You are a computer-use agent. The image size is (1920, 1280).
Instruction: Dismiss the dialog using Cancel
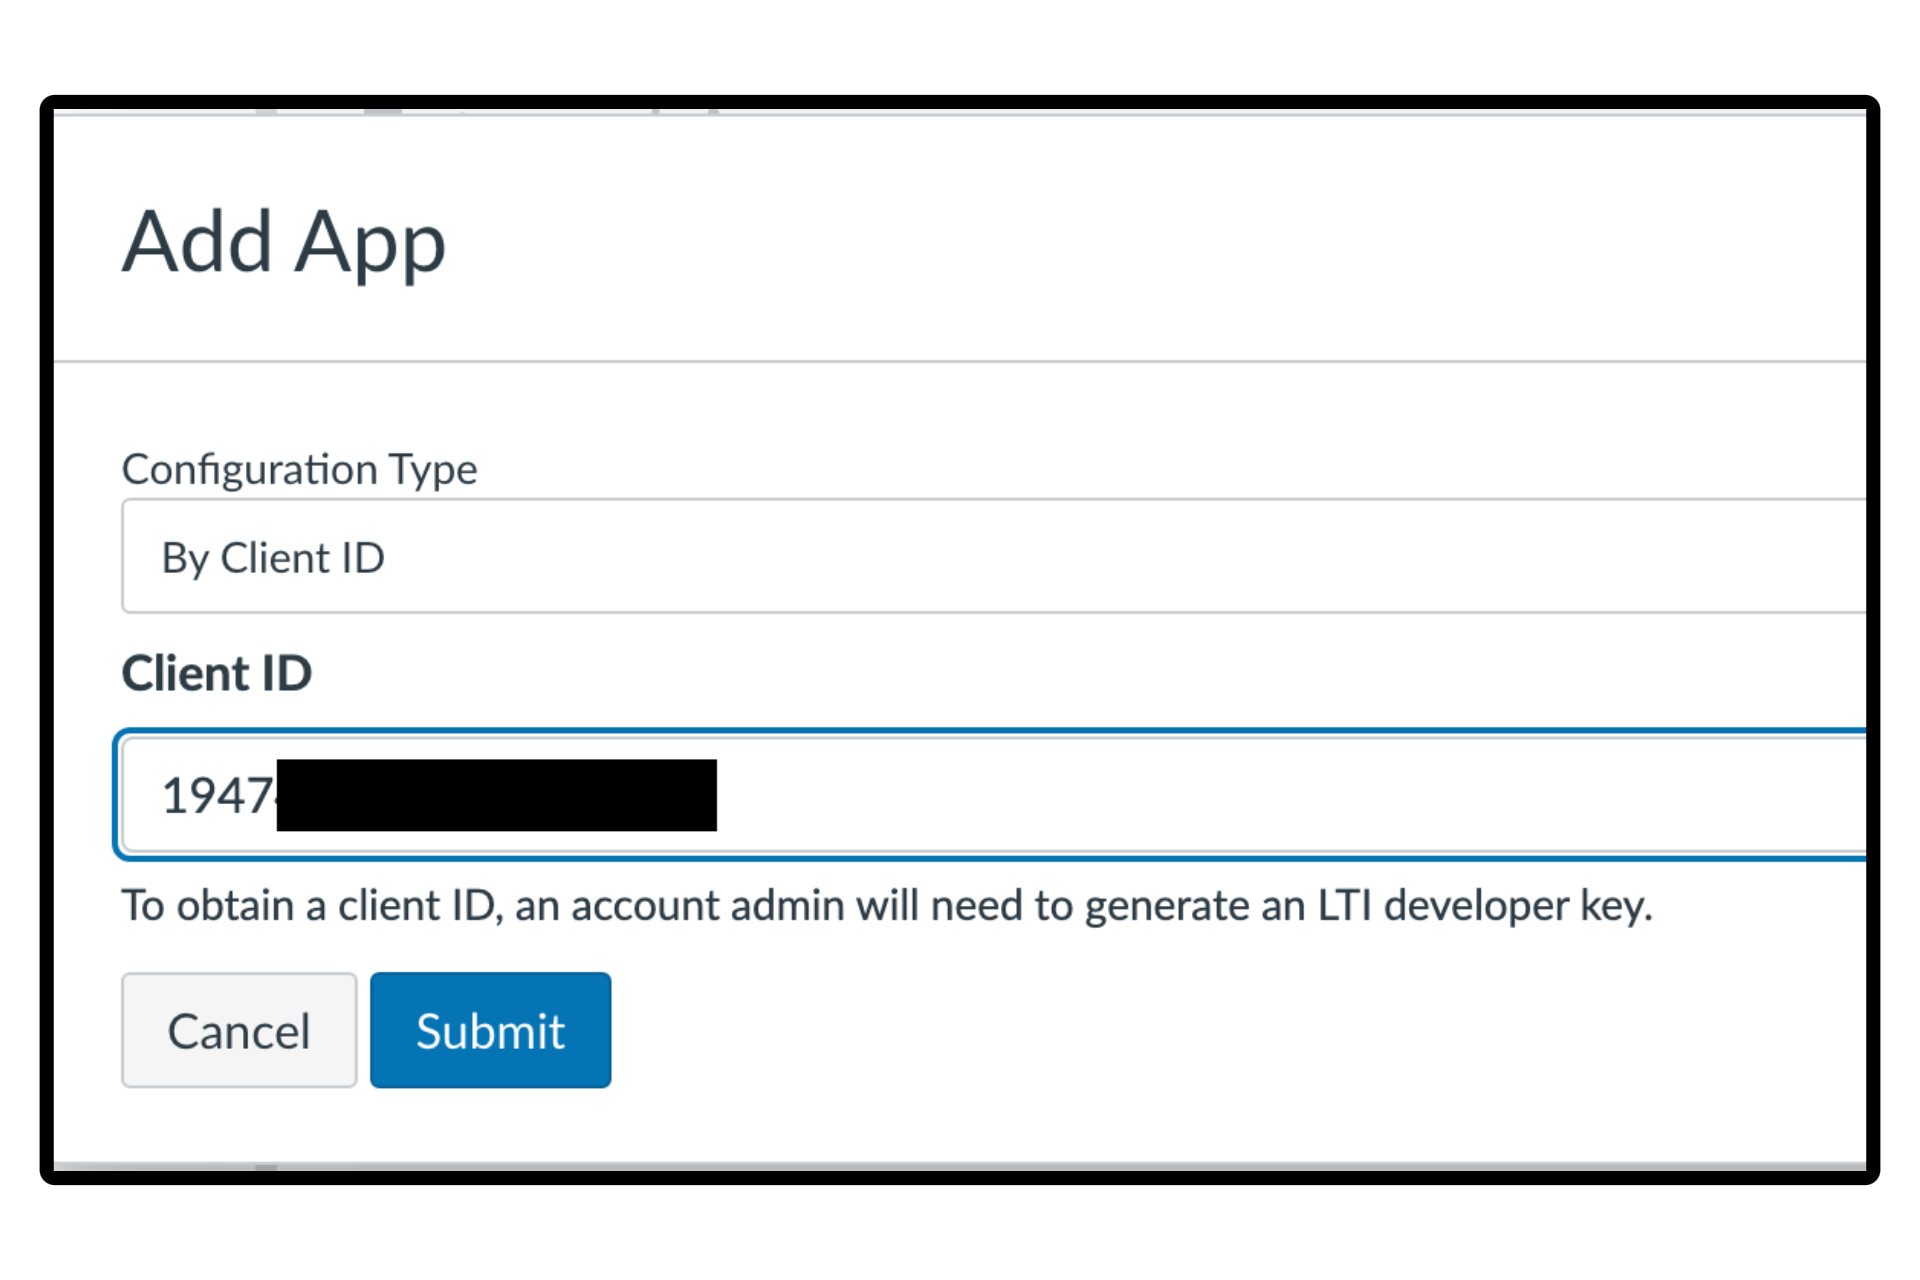pyautogui.click(x=239, y=1029)
